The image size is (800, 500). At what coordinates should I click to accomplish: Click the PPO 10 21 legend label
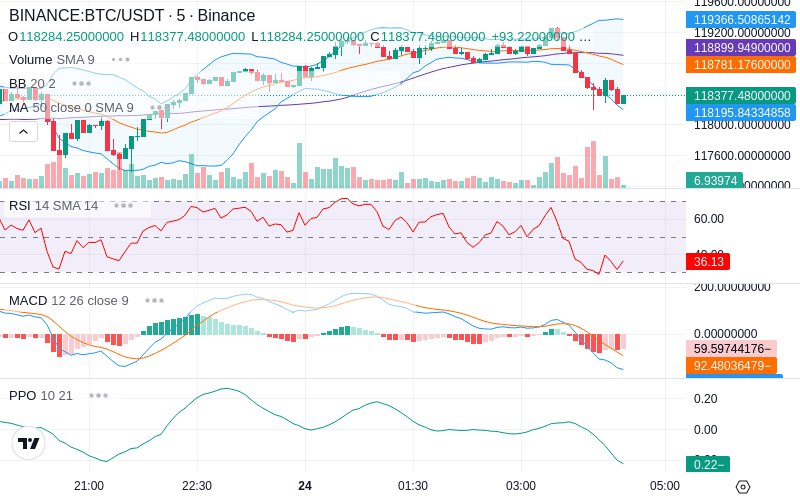[x=41, y=395]
